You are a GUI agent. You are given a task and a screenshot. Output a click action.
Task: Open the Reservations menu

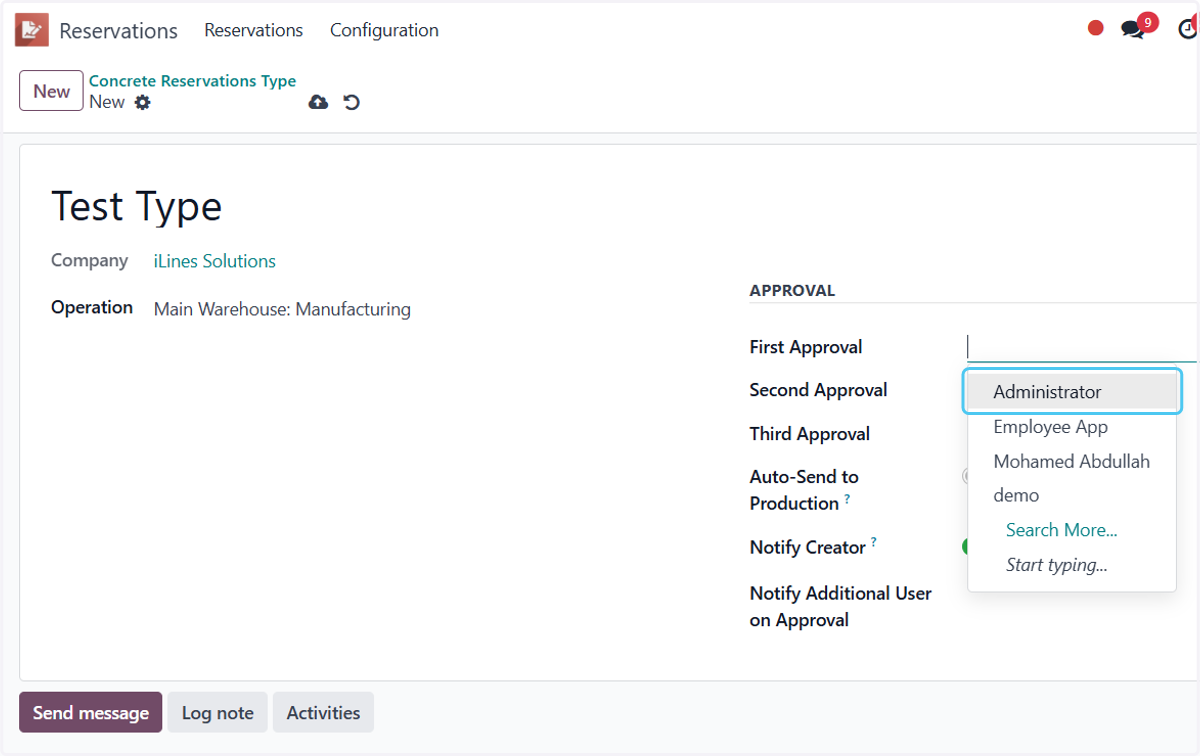[x=253, y=30]
